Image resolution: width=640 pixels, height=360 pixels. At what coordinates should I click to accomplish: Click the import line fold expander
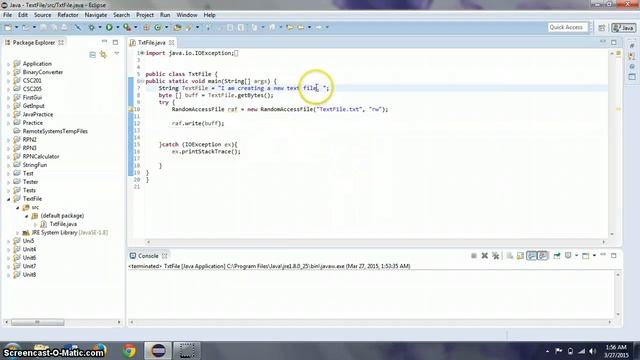pos(142,53)
